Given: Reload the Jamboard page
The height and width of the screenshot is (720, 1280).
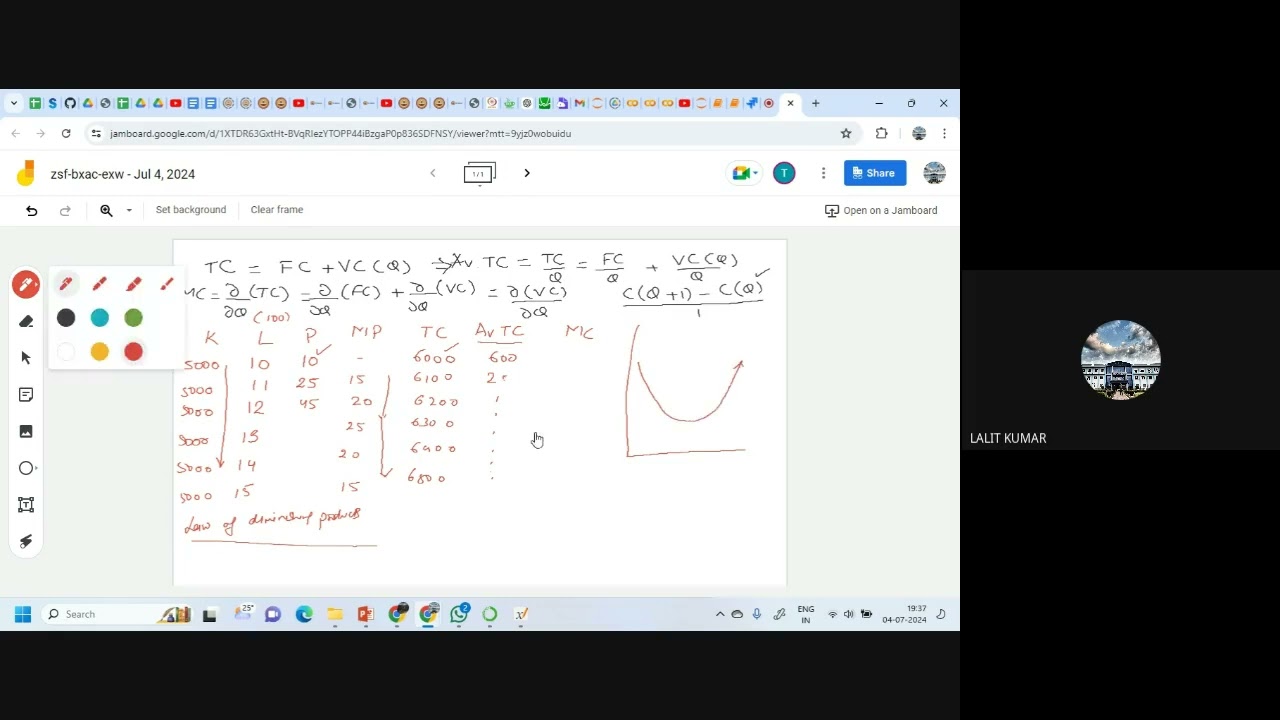Looking at the screenshot, I should (66, 133).
